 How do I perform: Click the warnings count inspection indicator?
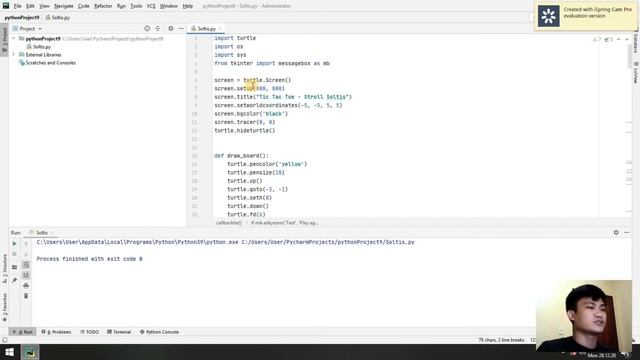(x=597, y=39)
